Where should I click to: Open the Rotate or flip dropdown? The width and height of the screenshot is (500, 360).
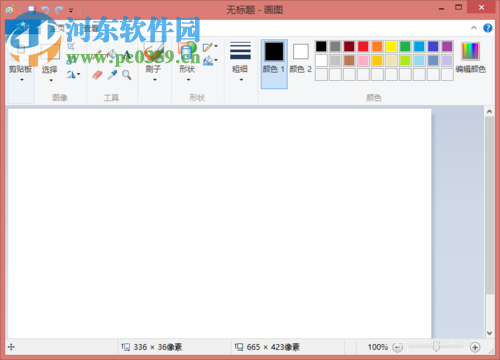pyautogui.click(x=73, y=74)
